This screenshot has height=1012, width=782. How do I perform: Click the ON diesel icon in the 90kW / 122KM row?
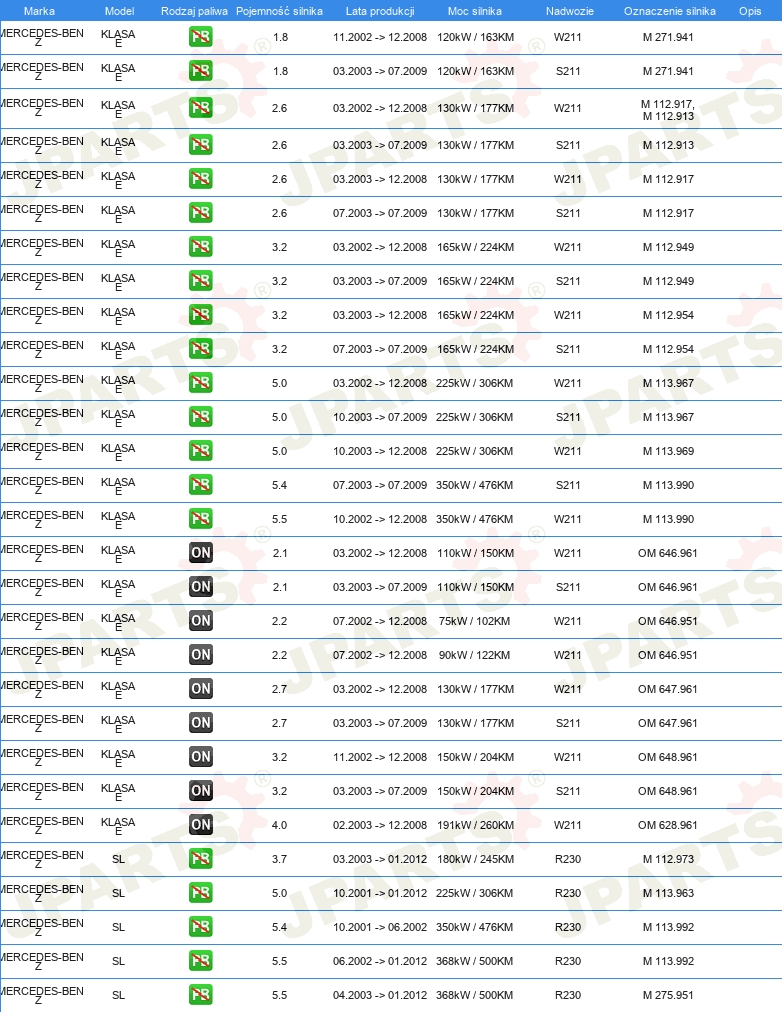pyautogui.click(x=201, y=654)
